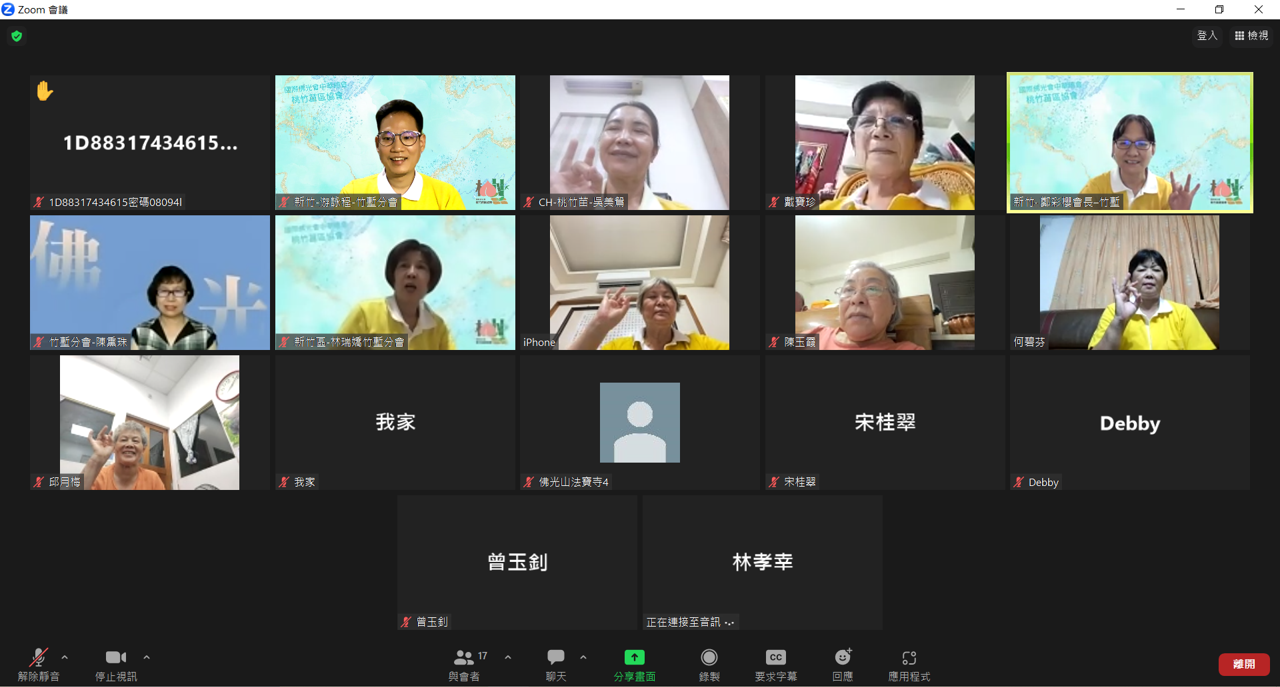The height and width of the screenshot is (687, 1280).
Task: Open the reactions emoji icon
Action: tap(843, 658)
